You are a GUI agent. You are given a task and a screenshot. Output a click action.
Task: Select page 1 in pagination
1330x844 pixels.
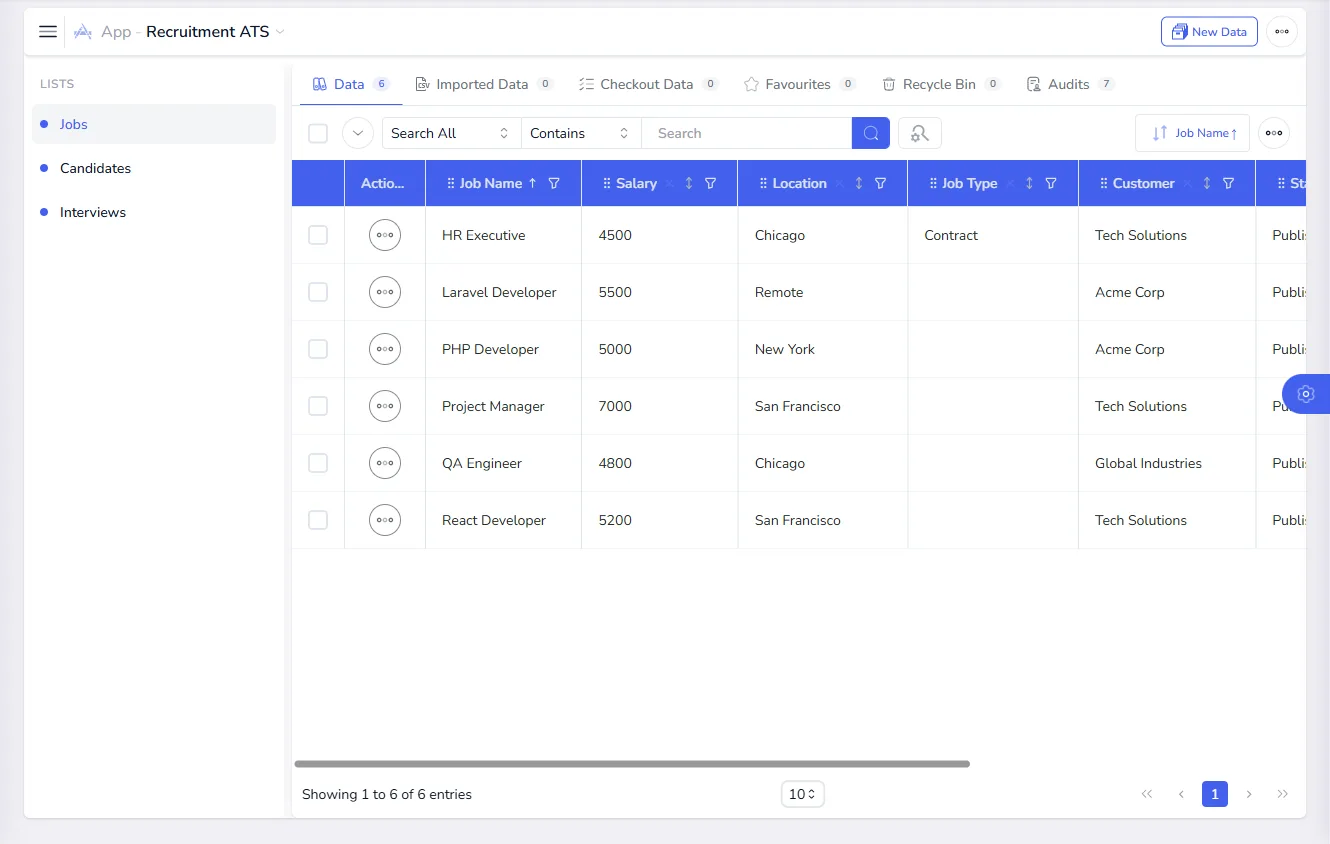pyautogui.click(x=1215, y=794)
